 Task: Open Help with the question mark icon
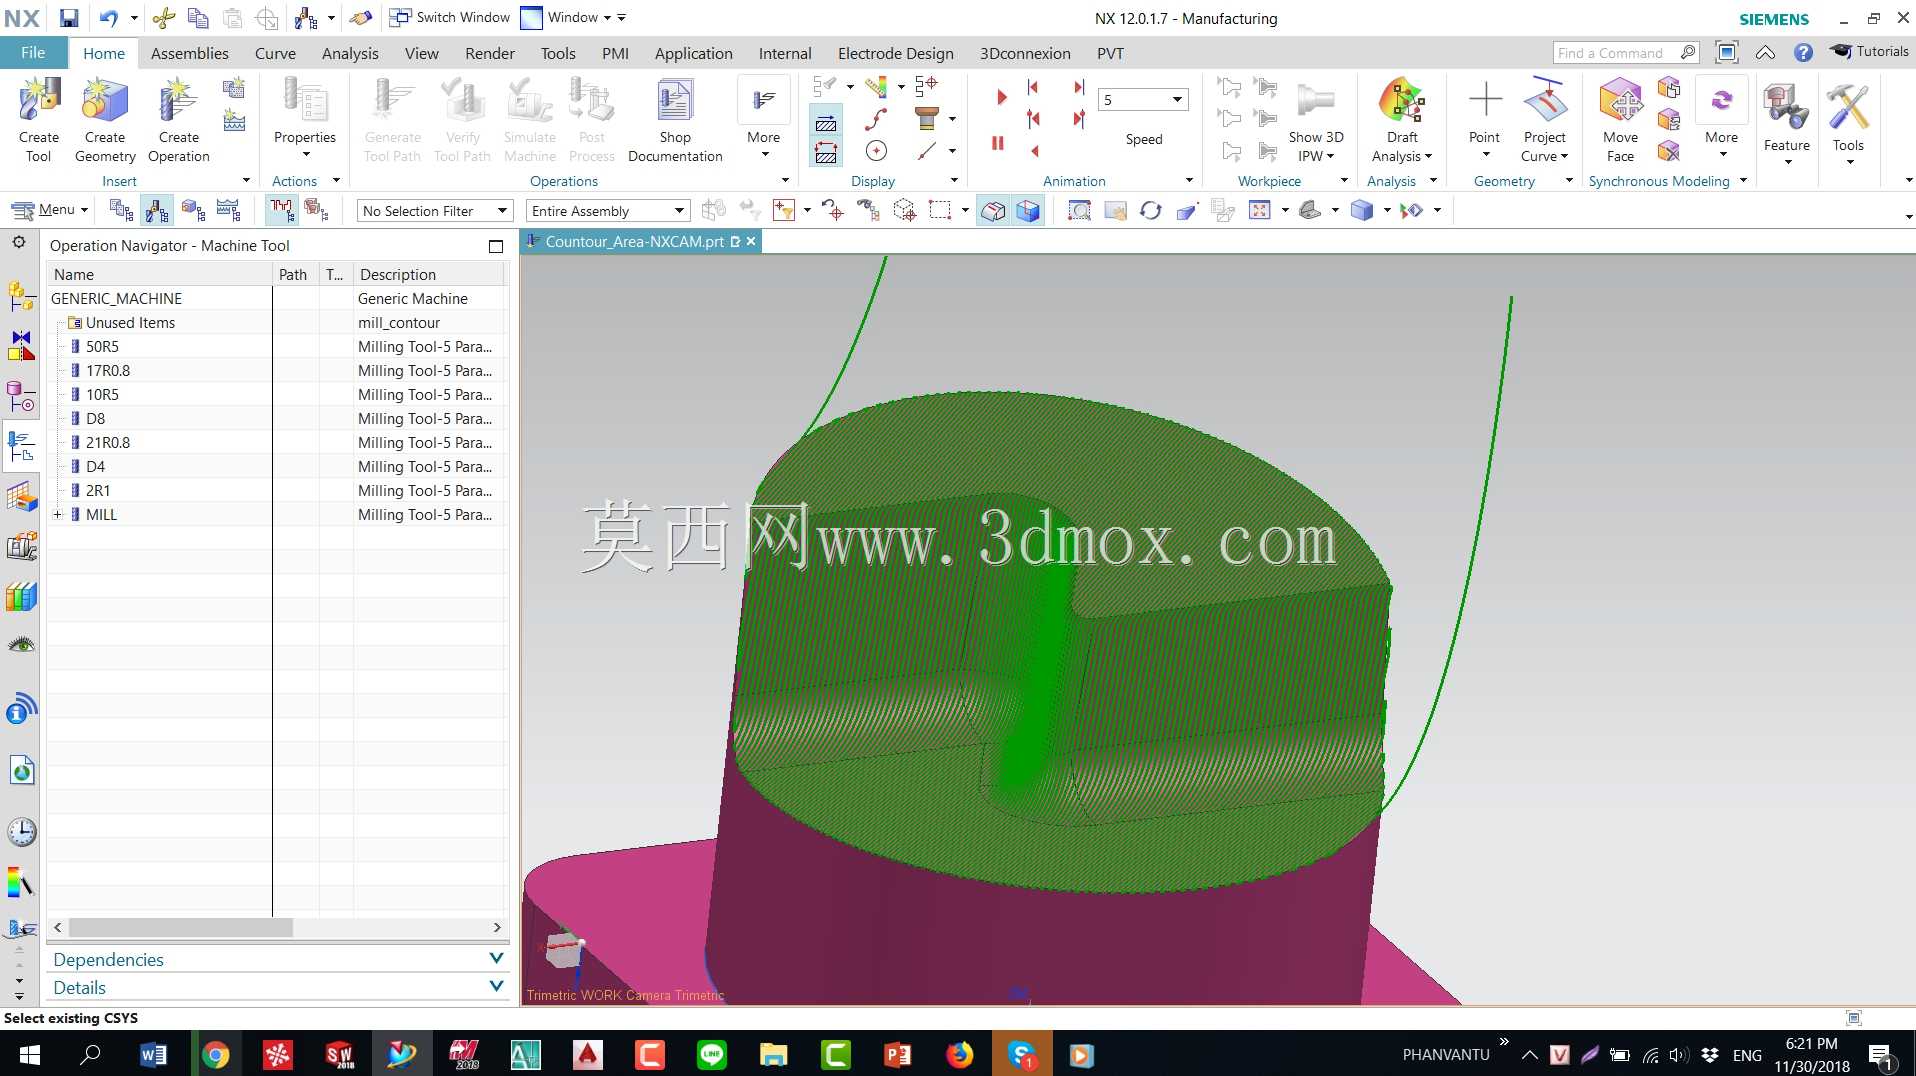click(x=1803, y=52)
